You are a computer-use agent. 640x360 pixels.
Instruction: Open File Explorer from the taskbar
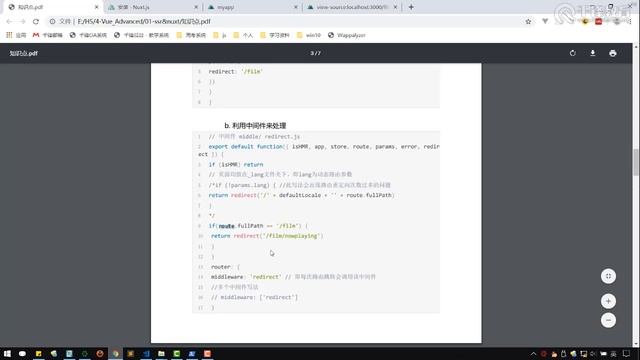(161, 353)
